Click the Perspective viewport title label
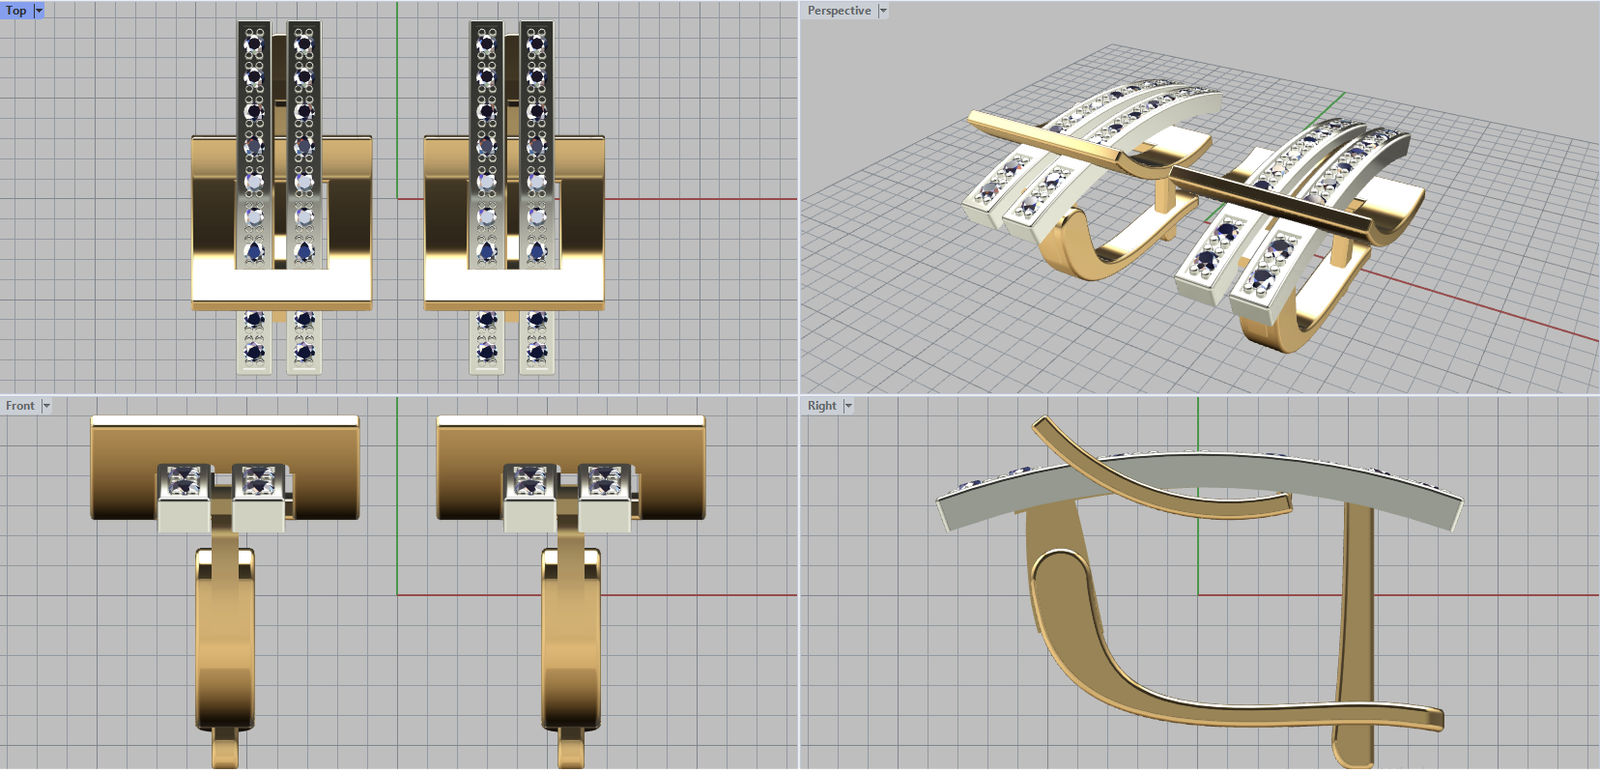 (838, 10)
